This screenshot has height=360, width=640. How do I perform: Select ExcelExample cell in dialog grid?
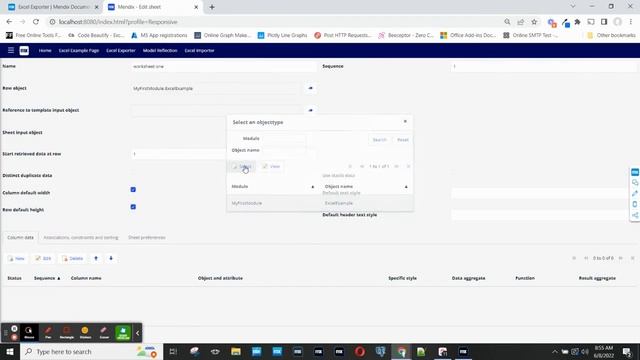pyautogui.click(x=339, y=203)
